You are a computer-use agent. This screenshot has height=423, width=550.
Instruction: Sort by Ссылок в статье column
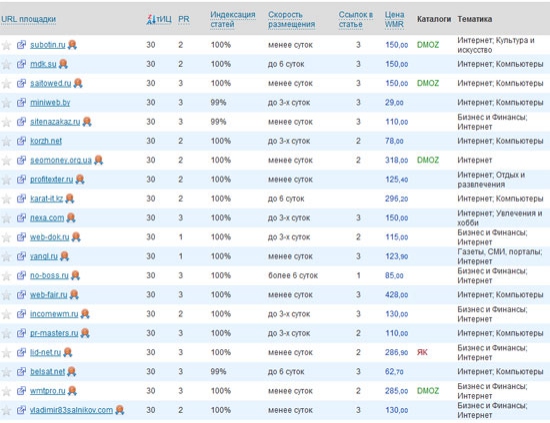[x=356, y=20]
